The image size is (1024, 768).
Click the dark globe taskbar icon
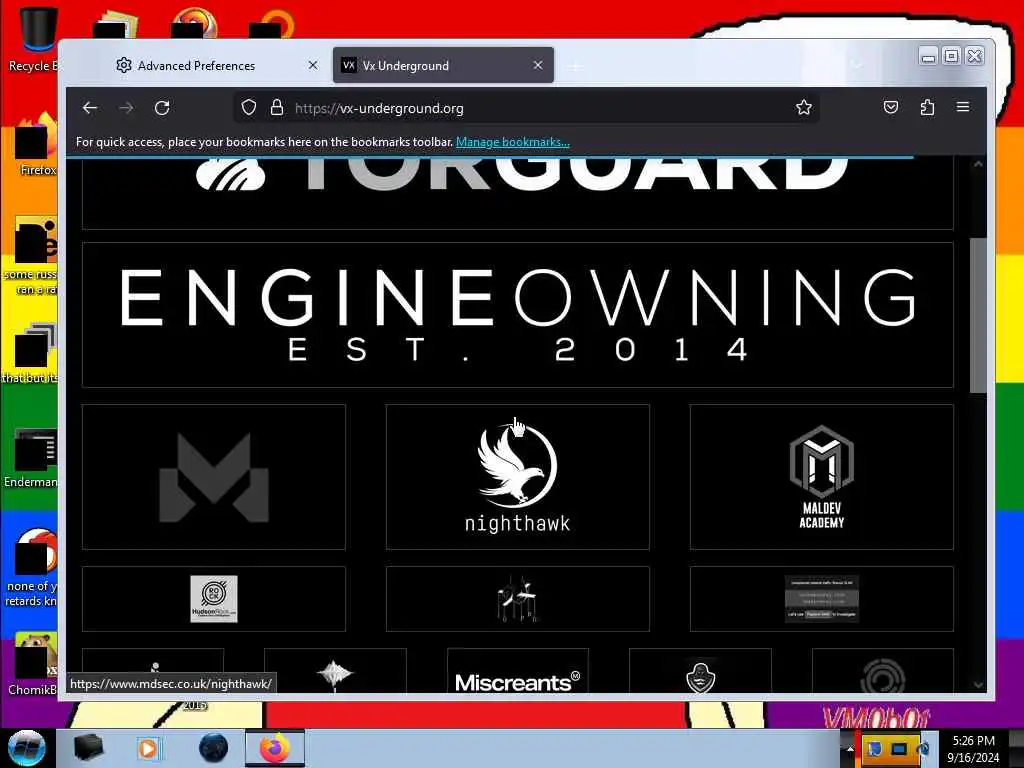(x=213, y=748)
